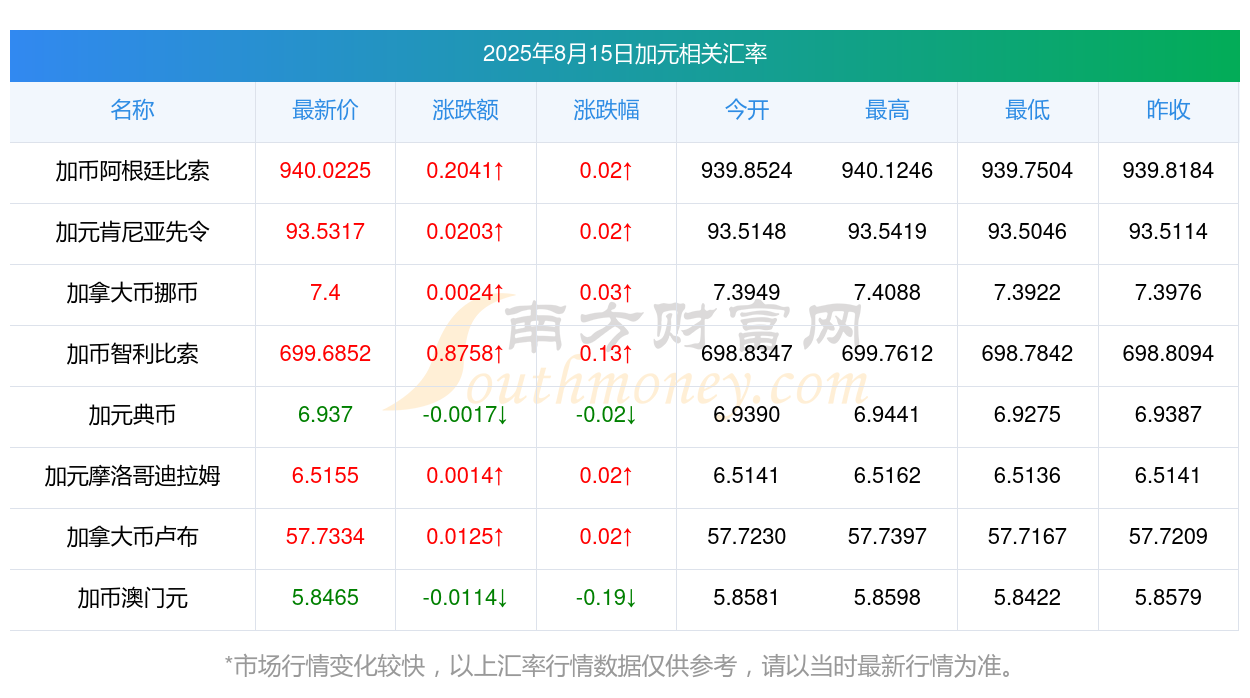Click row name 加元摩洛哥迪拉姆
The height and width of the screenshot is (698, 1250).
tap(132, 476)
